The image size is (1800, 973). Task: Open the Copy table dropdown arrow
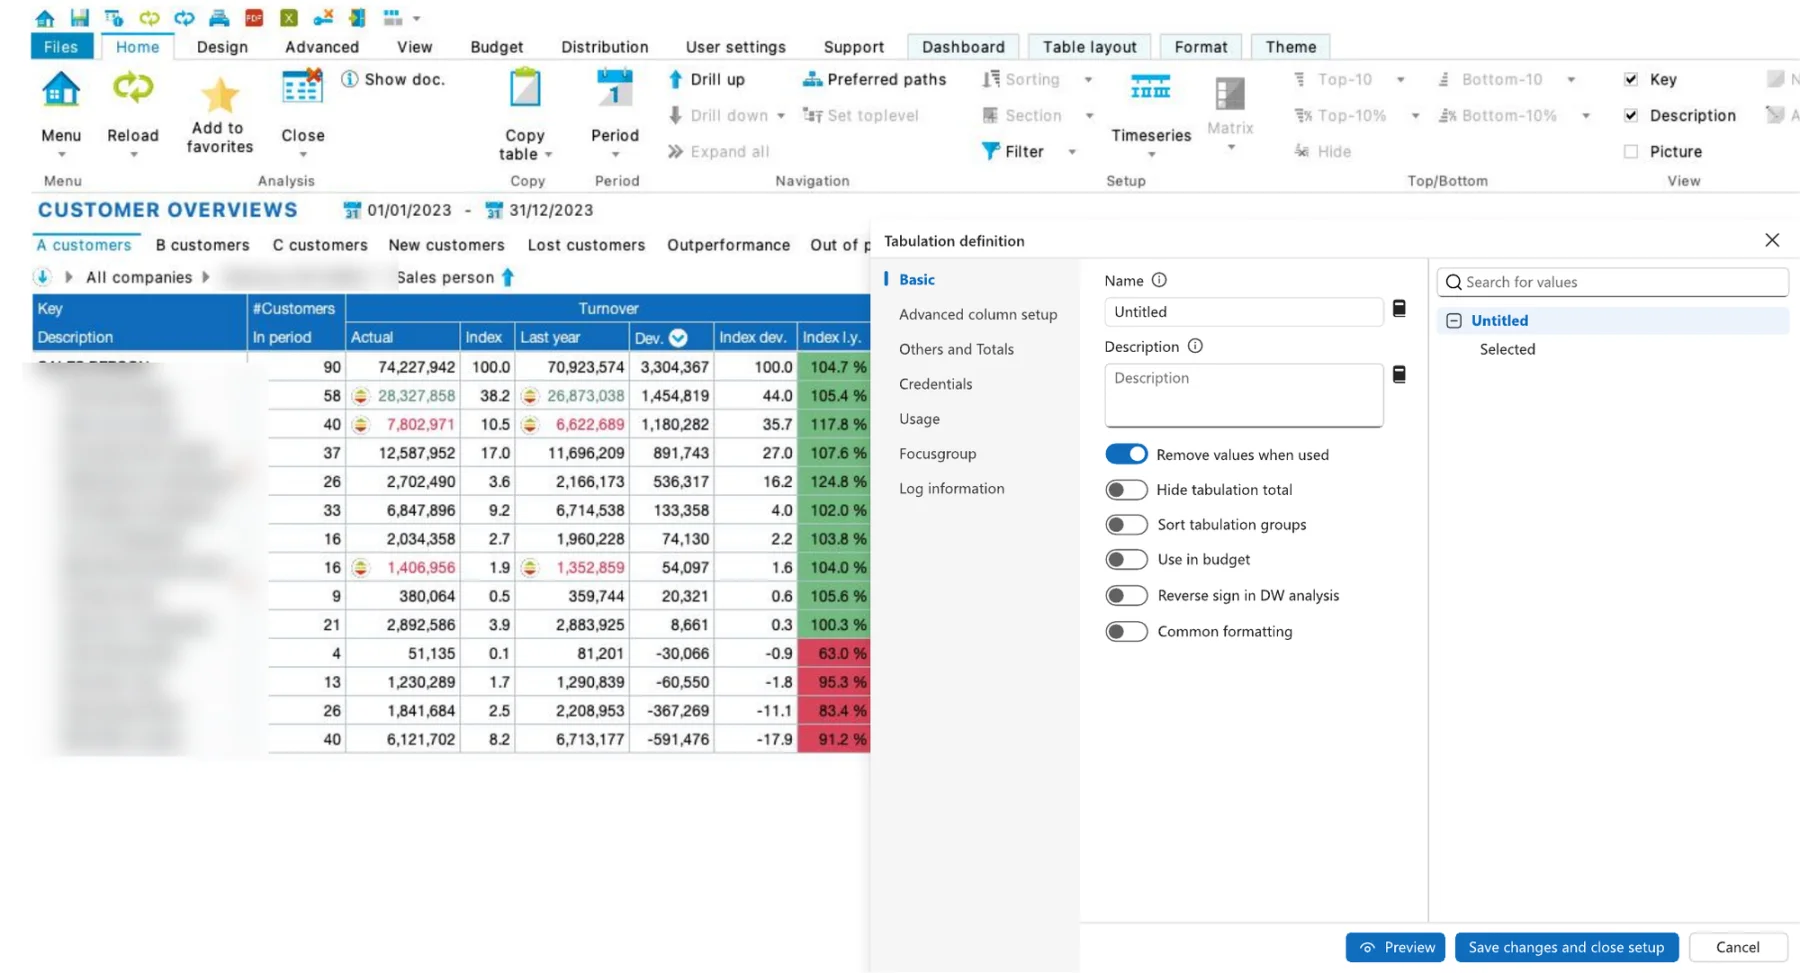tap(549, 155)
